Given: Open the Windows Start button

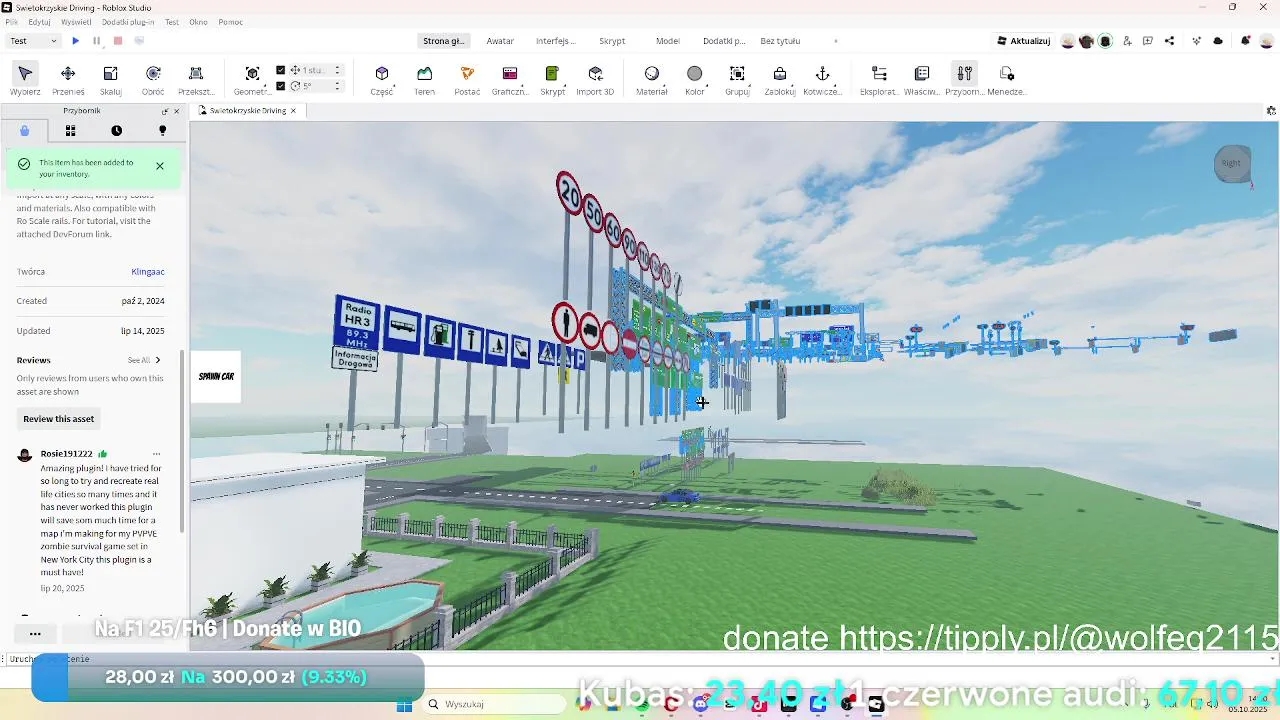Looking at the screenshot, I should 404,705.
